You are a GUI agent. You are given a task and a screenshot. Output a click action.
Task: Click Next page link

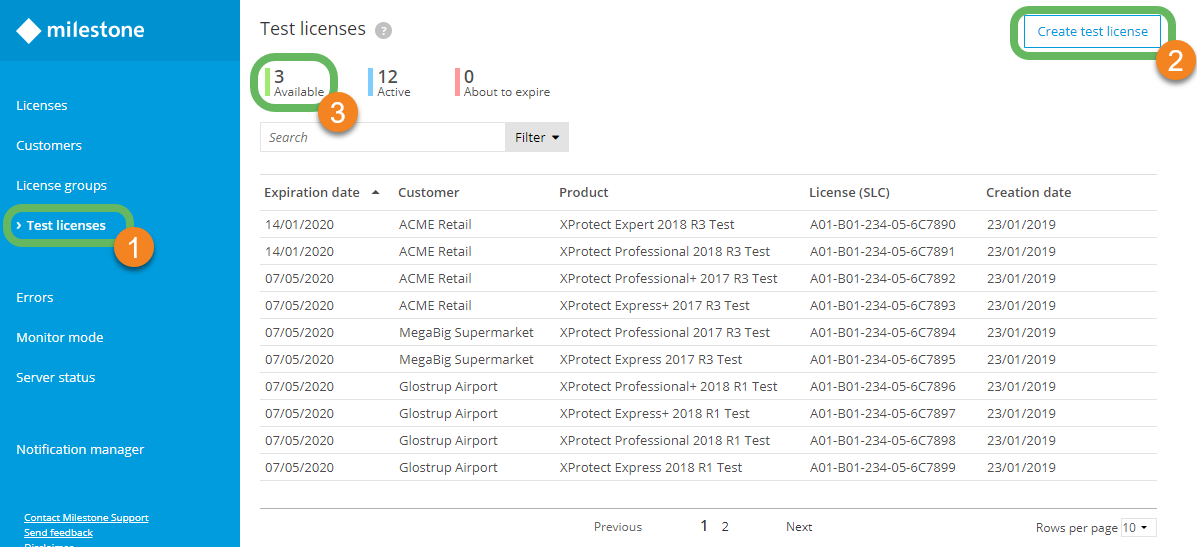pos(799,527)
